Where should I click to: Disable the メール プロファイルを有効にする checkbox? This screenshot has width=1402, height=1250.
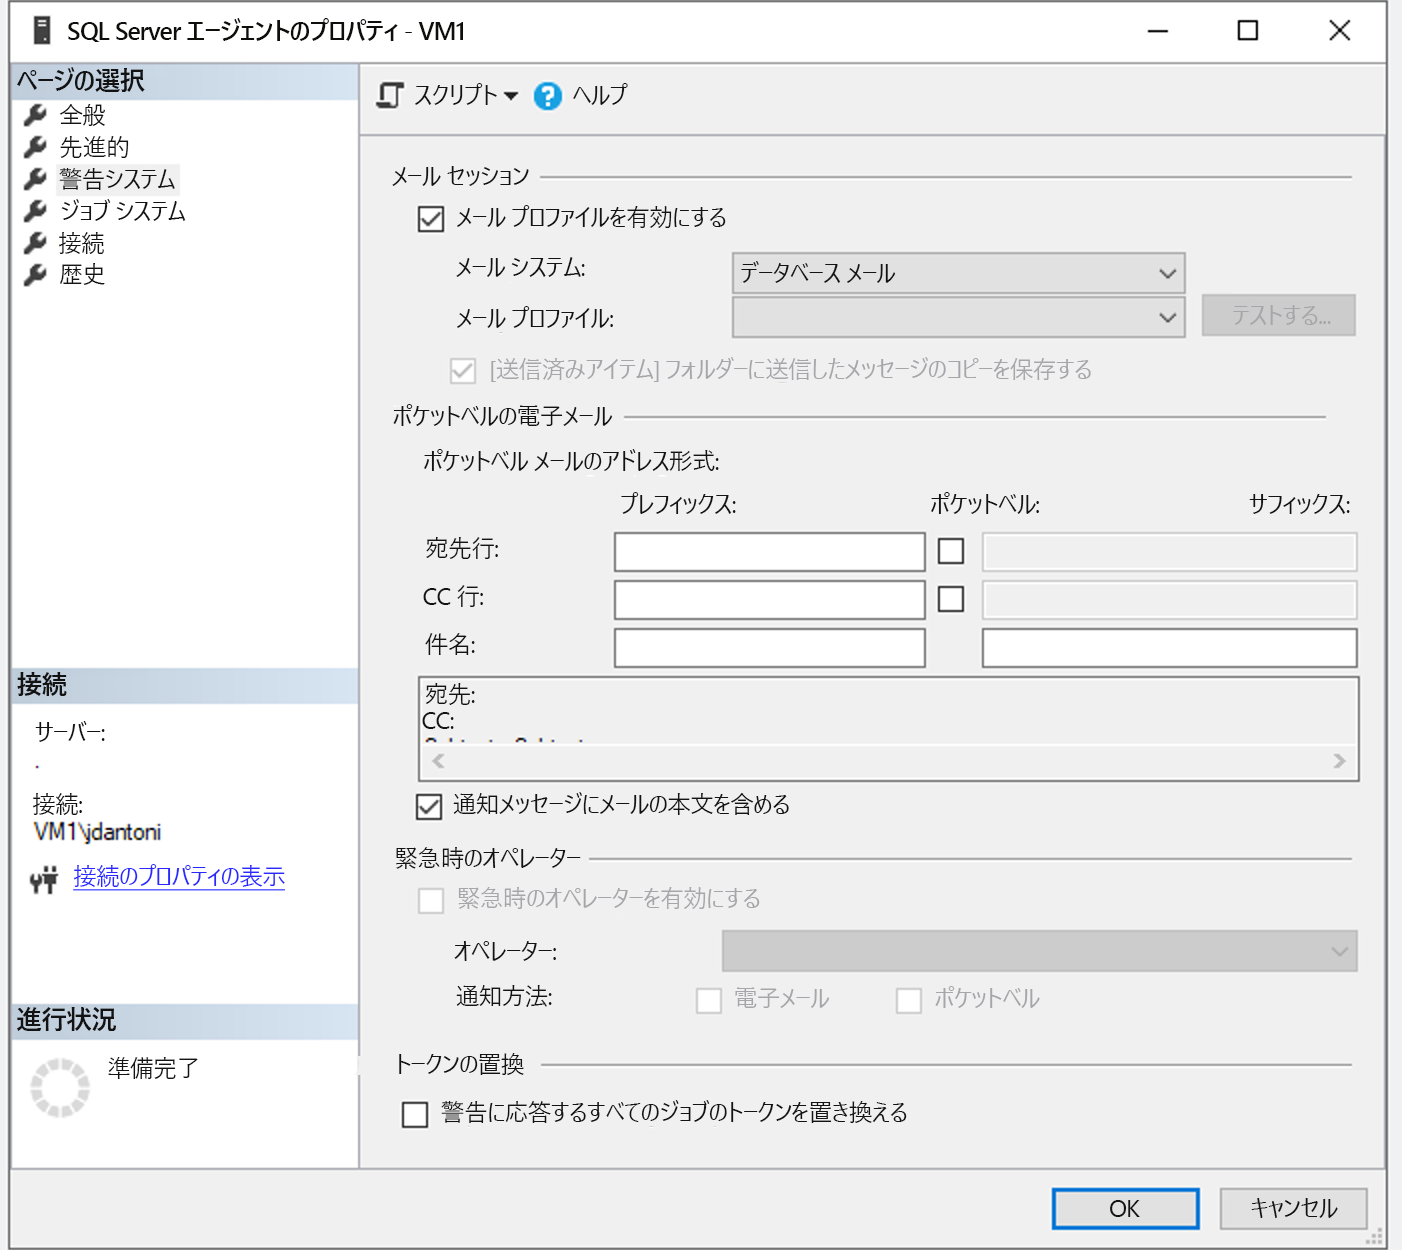pyautogui.click(x=430, y=218)
